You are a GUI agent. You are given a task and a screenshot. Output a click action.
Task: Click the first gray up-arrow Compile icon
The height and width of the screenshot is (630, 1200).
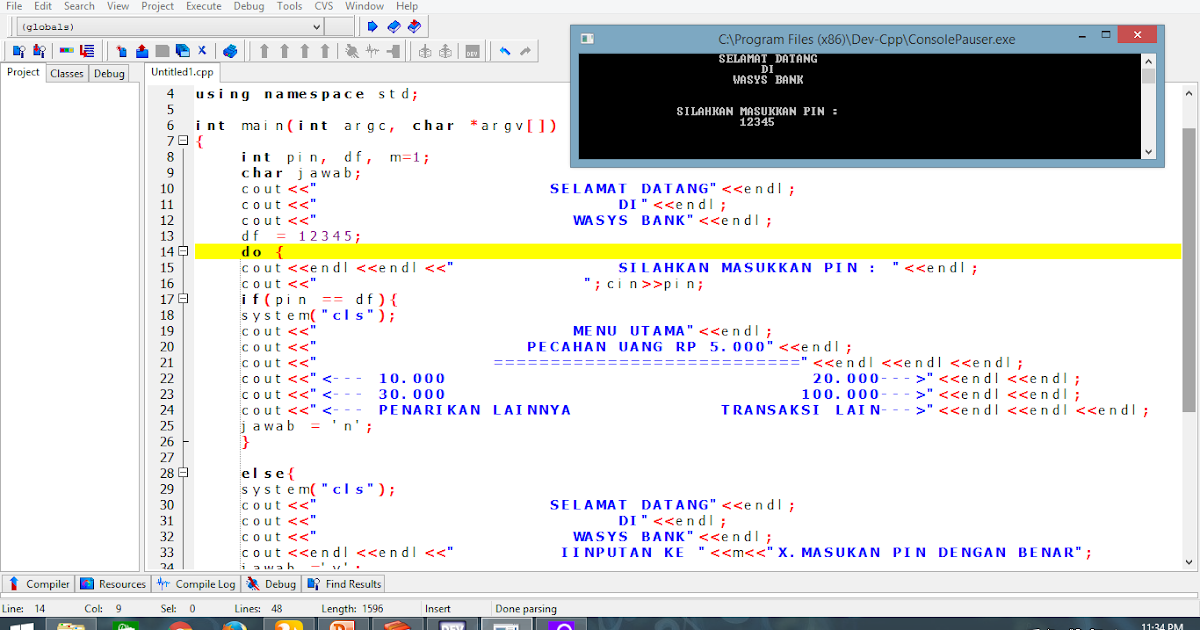click(264, 50)
